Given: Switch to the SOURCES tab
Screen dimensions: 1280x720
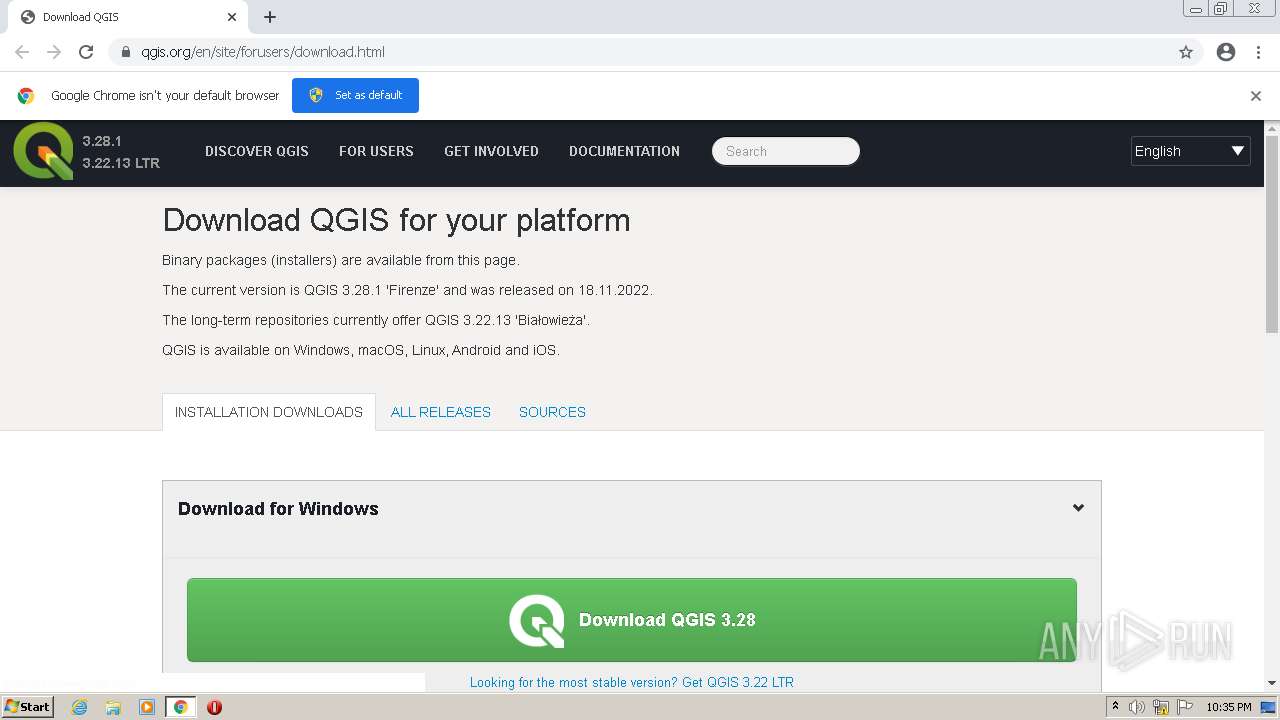Looking at the screenshot, I should pyautogui.click(x=552, y=412).
